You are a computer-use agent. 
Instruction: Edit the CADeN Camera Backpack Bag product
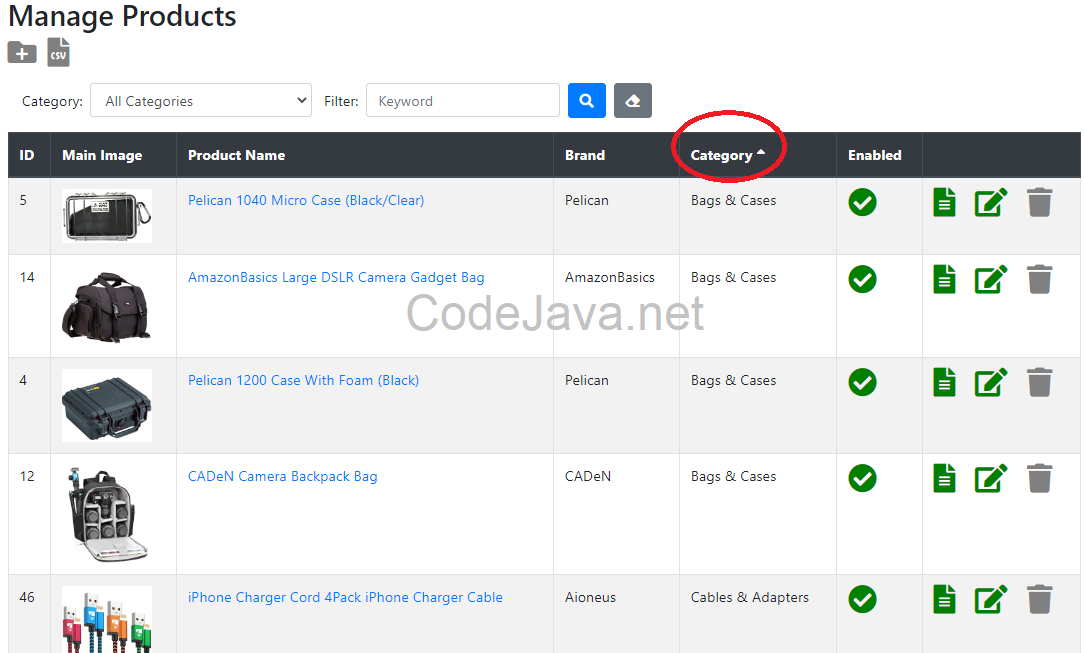pos(991,478)
